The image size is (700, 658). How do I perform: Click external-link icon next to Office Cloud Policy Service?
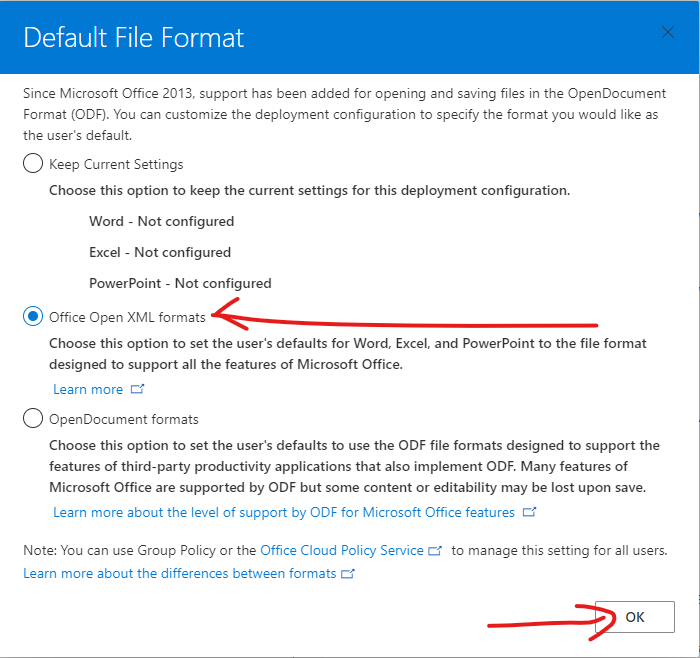tap(435, 550)
